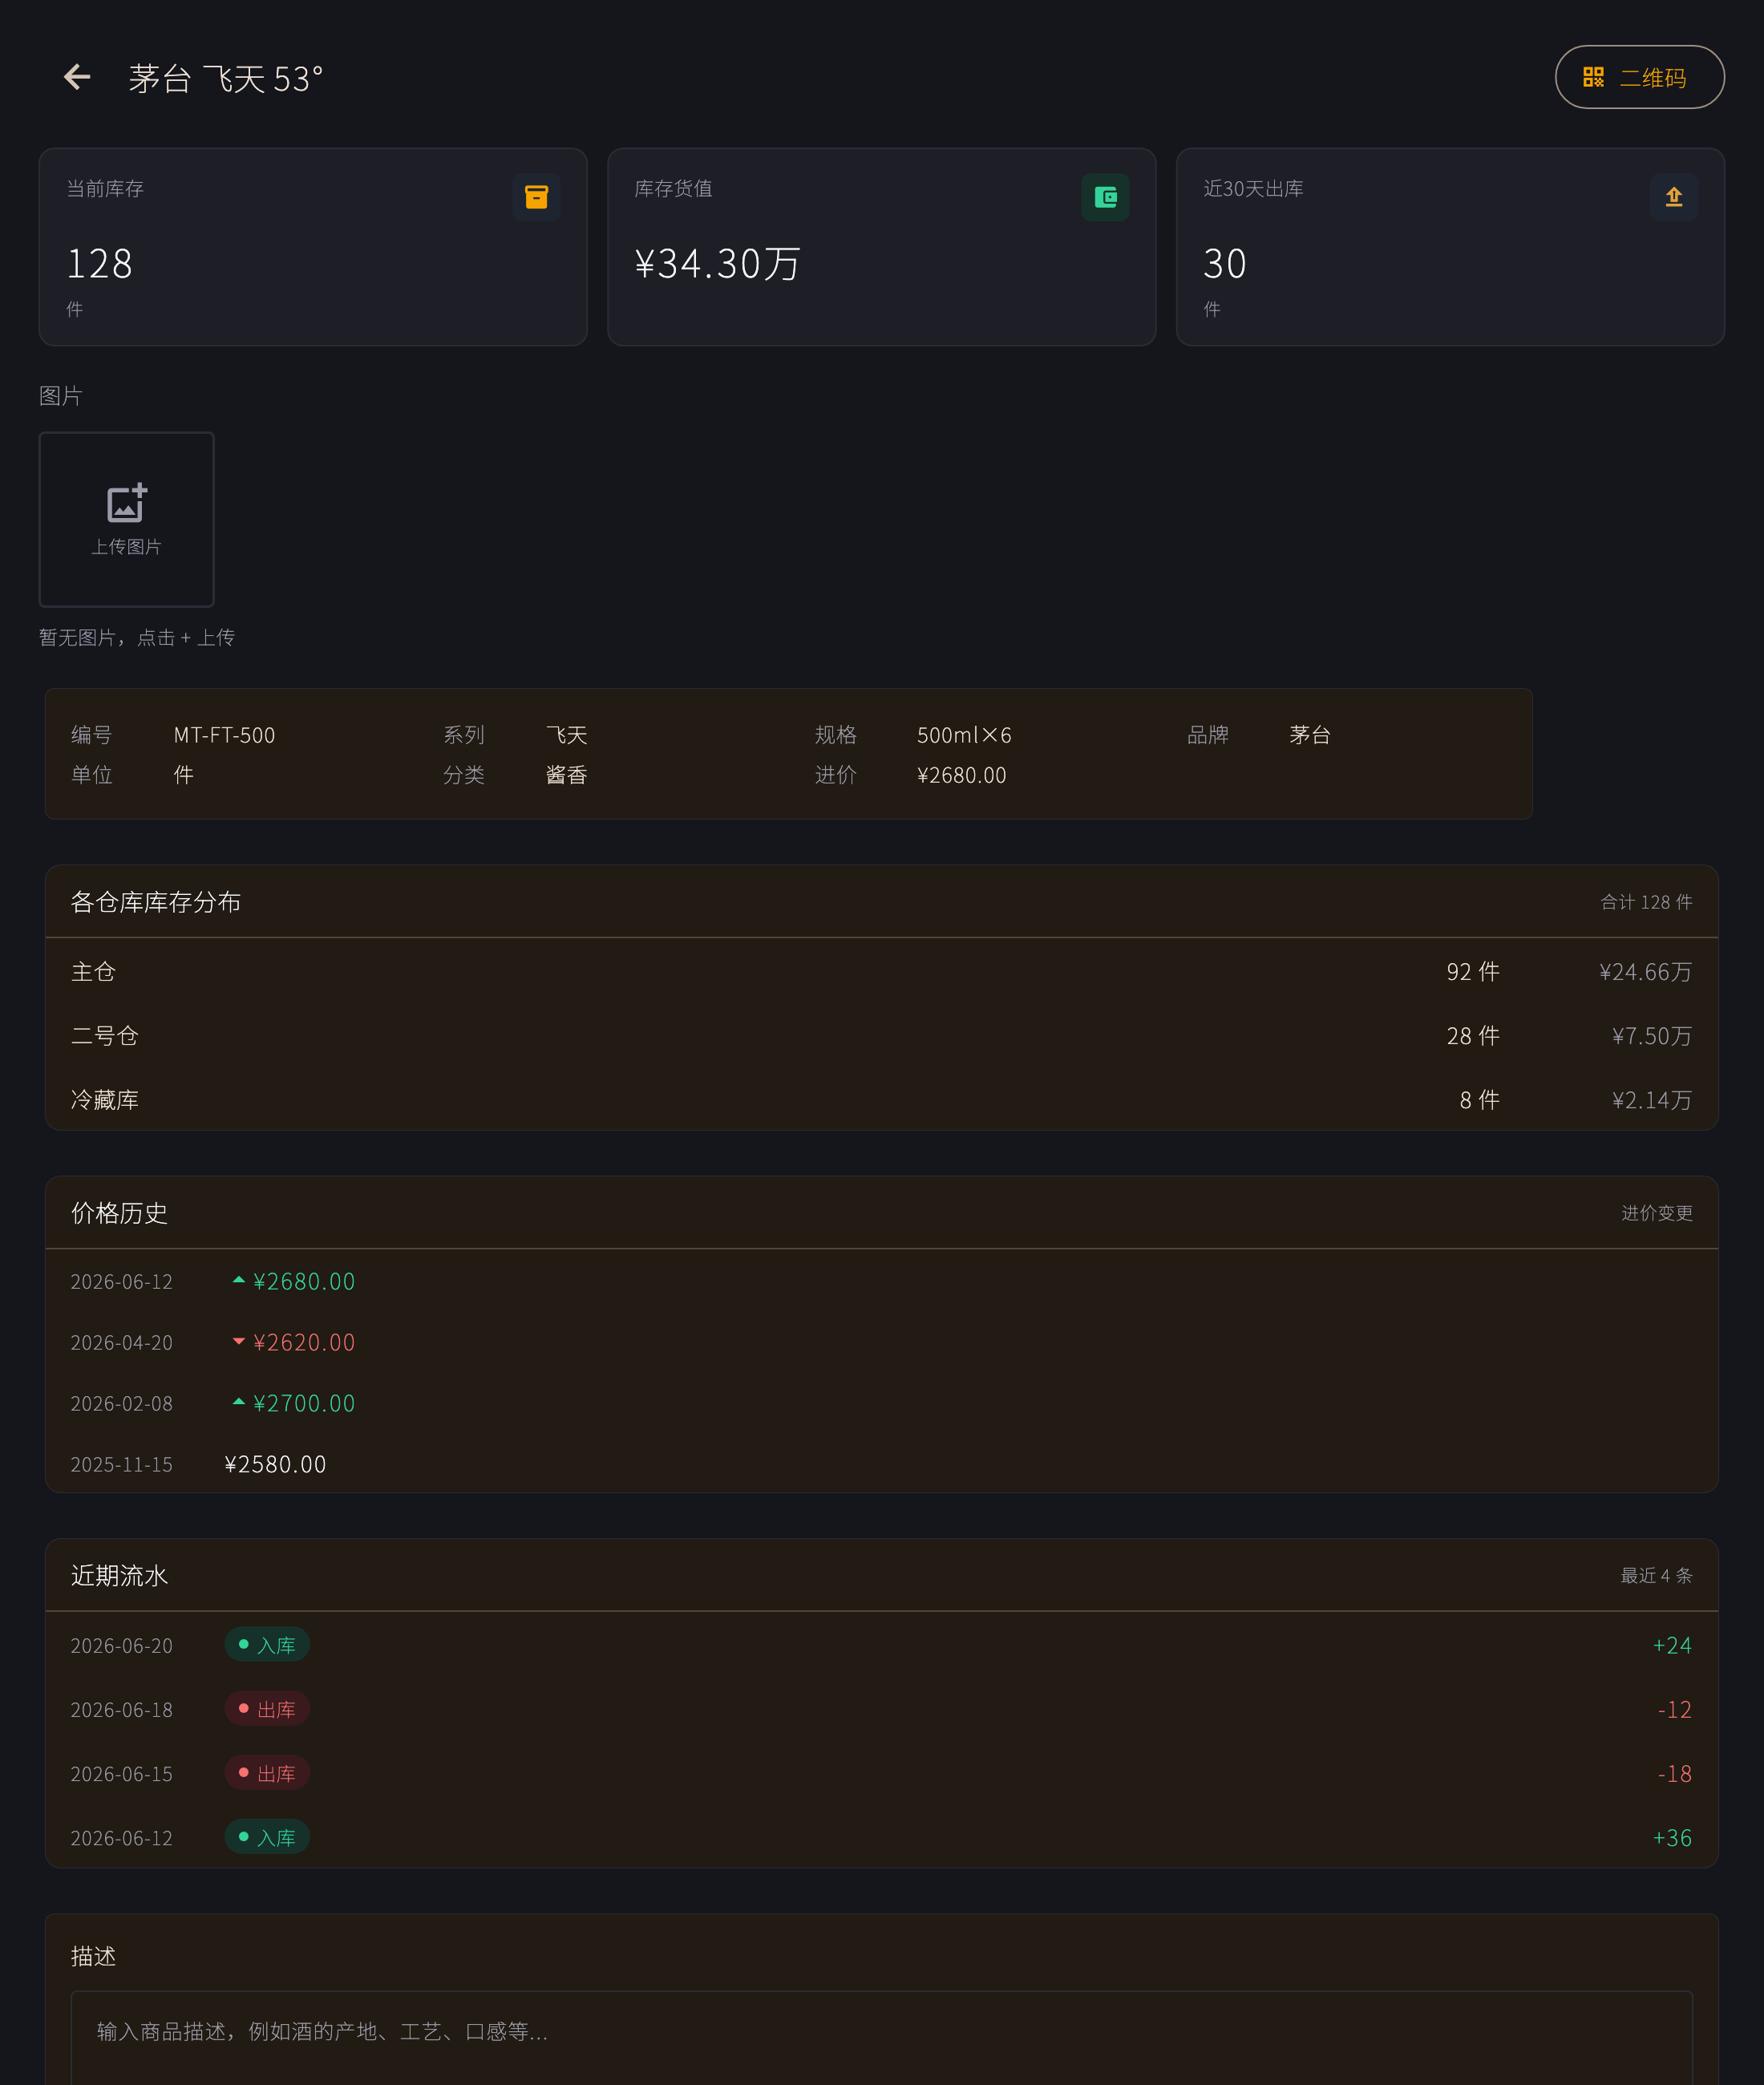Click the 近30天出库 count 30
The height and width of the screenshot is (2085, 1764).
1225,264
